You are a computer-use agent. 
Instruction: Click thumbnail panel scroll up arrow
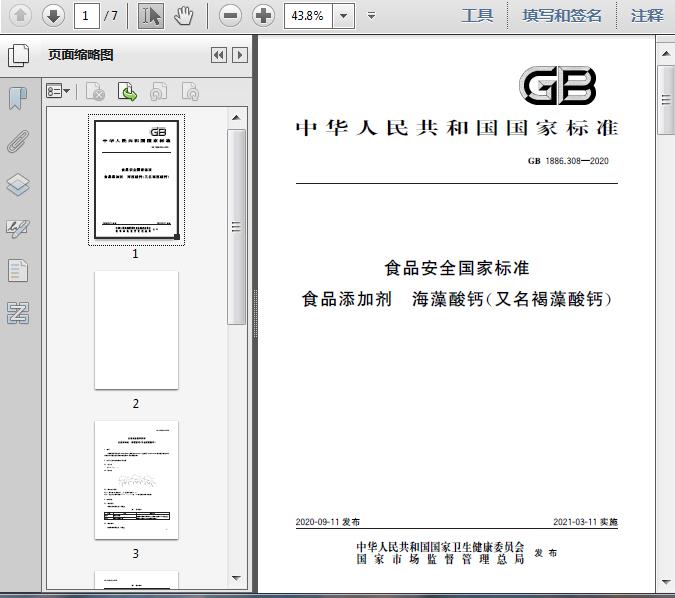[x=236, y=118]
